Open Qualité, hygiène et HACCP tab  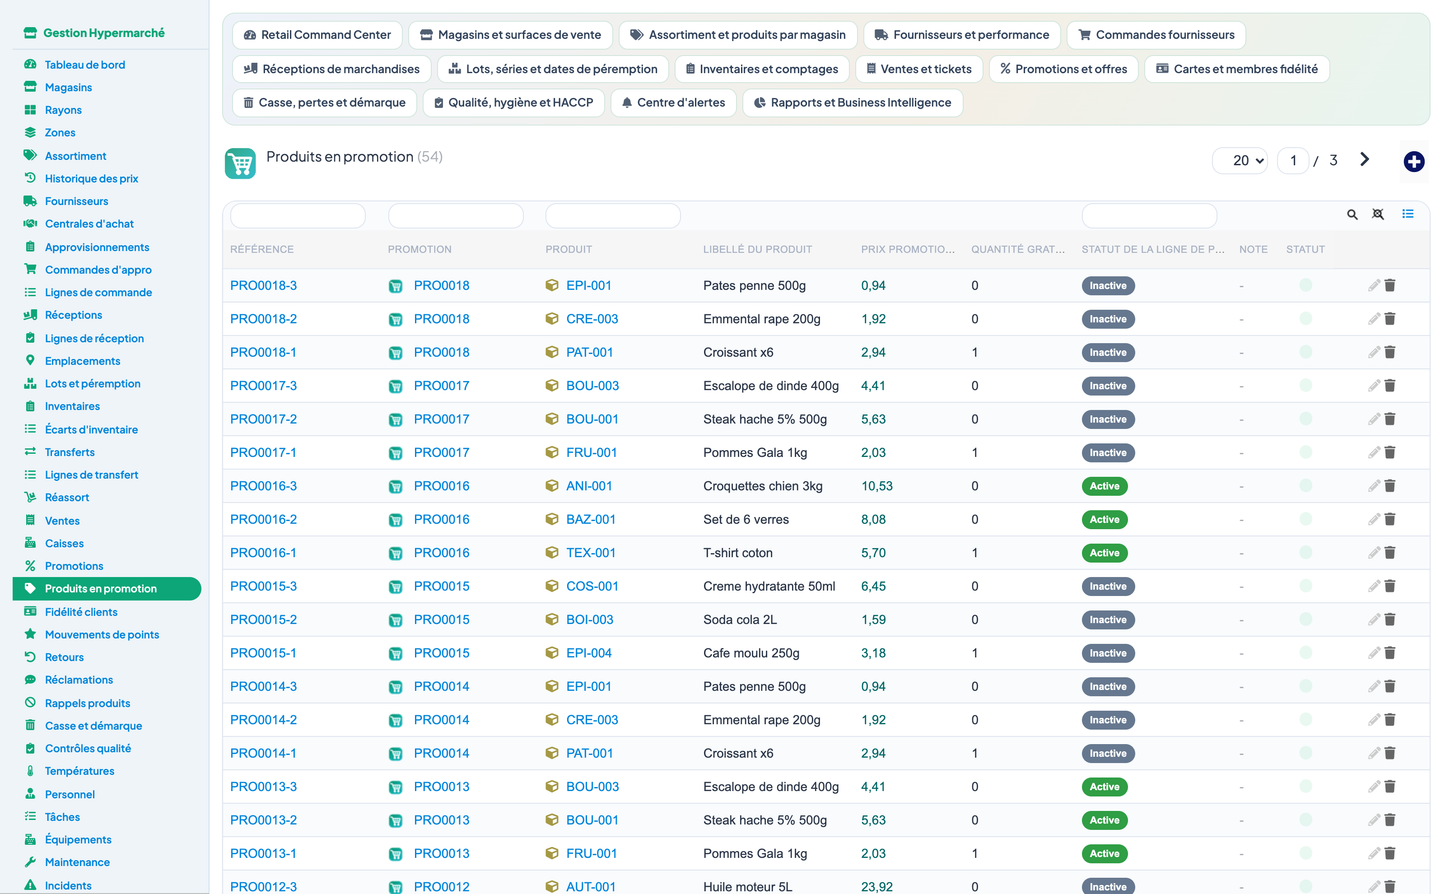coord(513,103)
